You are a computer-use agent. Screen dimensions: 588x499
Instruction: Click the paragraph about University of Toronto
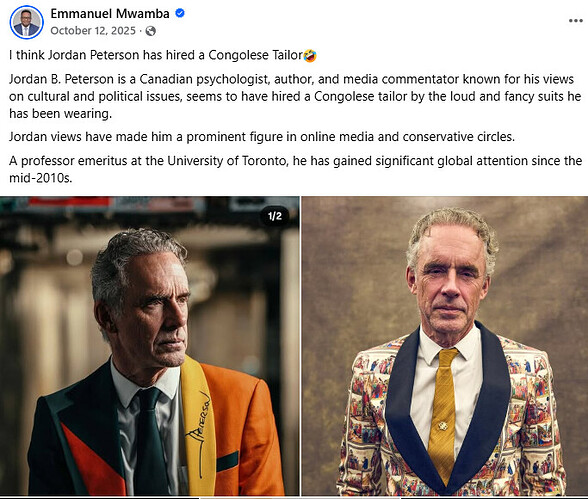pyautogui.click(x=296, y=169)
